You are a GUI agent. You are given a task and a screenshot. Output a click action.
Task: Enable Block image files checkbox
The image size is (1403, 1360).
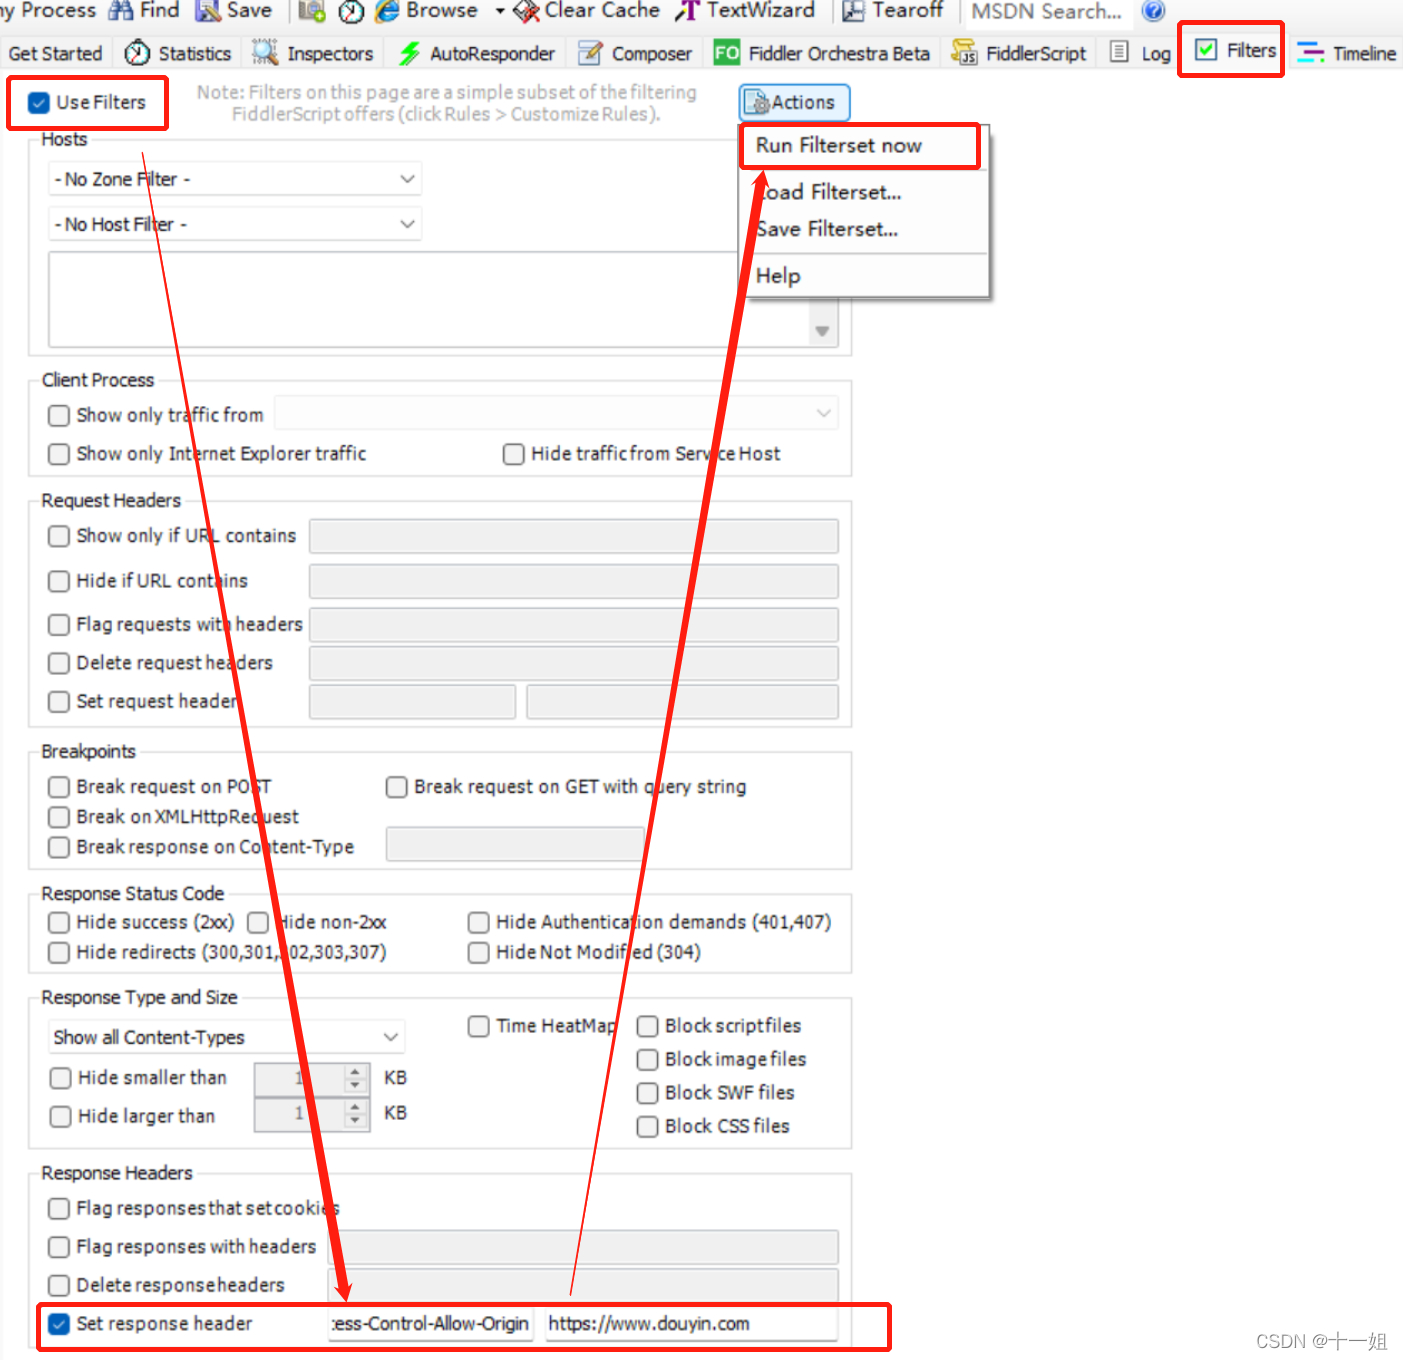click(x=648, y=1059)
